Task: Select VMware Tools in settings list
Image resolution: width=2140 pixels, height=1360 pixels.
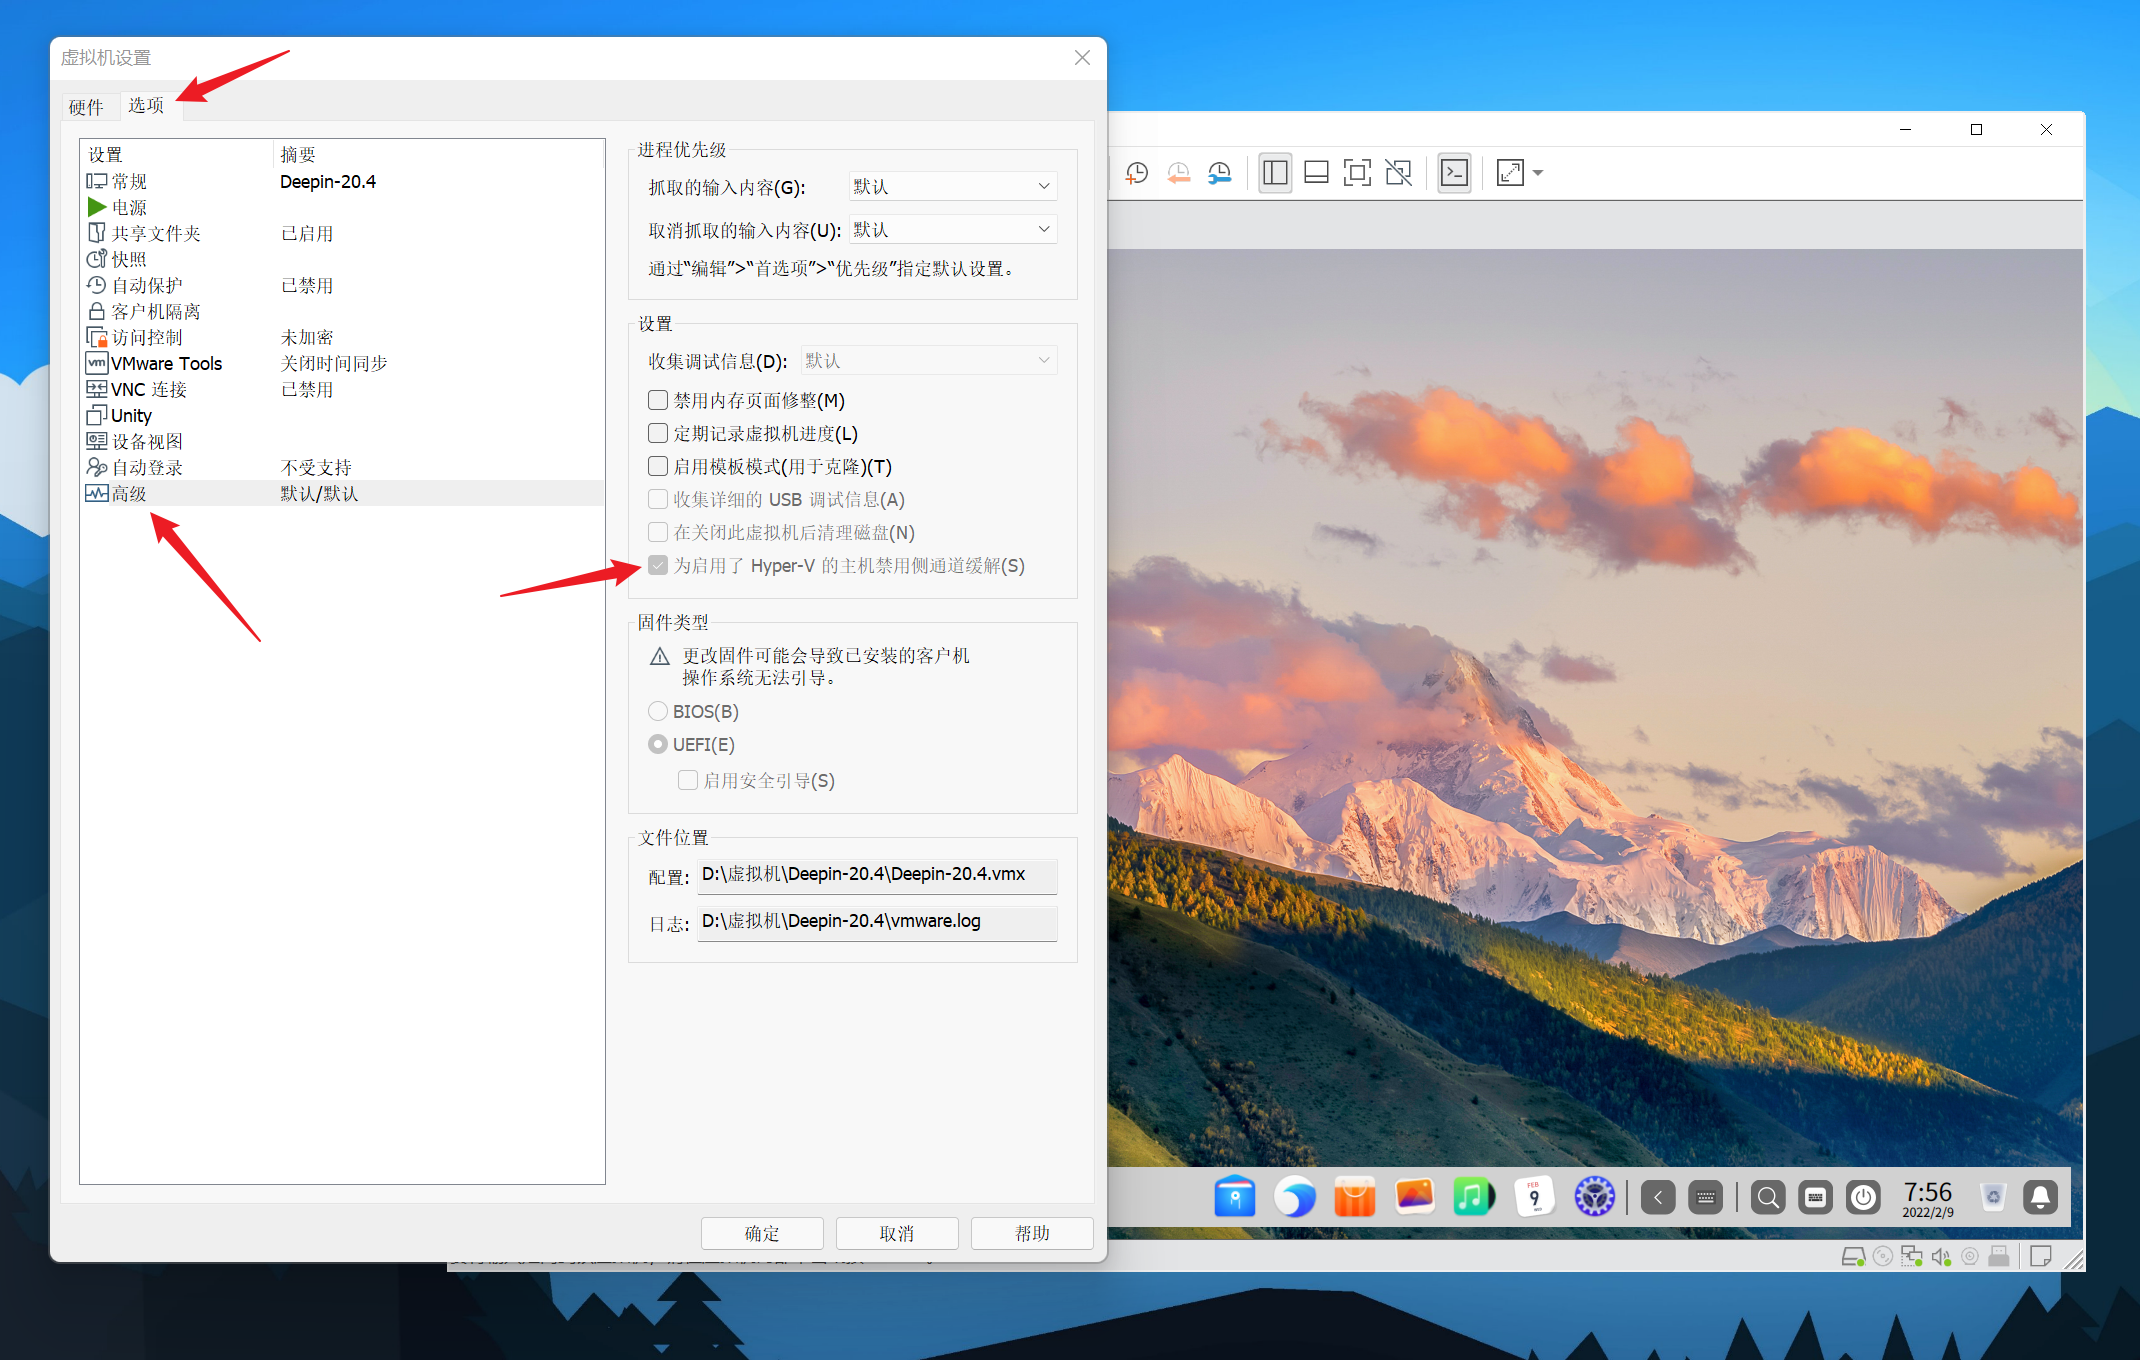Action: pos(166,363)
